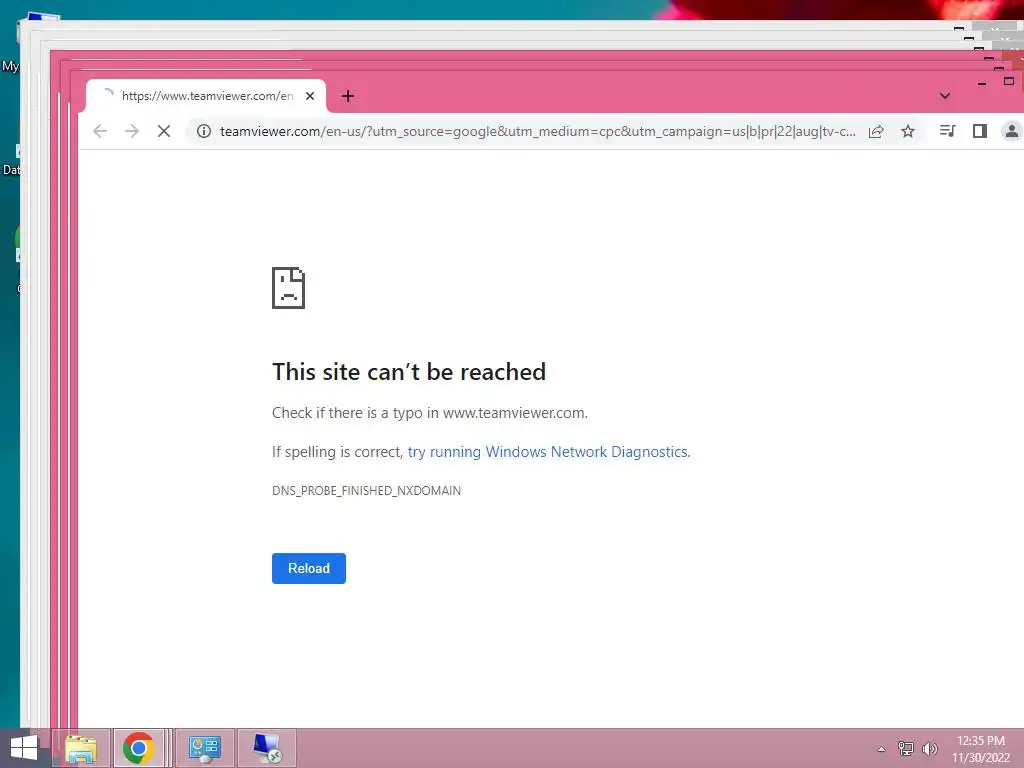Image resolution: width=1024 pixels, height=768 pixels.
Task: Click the sad page error icon
Action: (x=288, y=287)
